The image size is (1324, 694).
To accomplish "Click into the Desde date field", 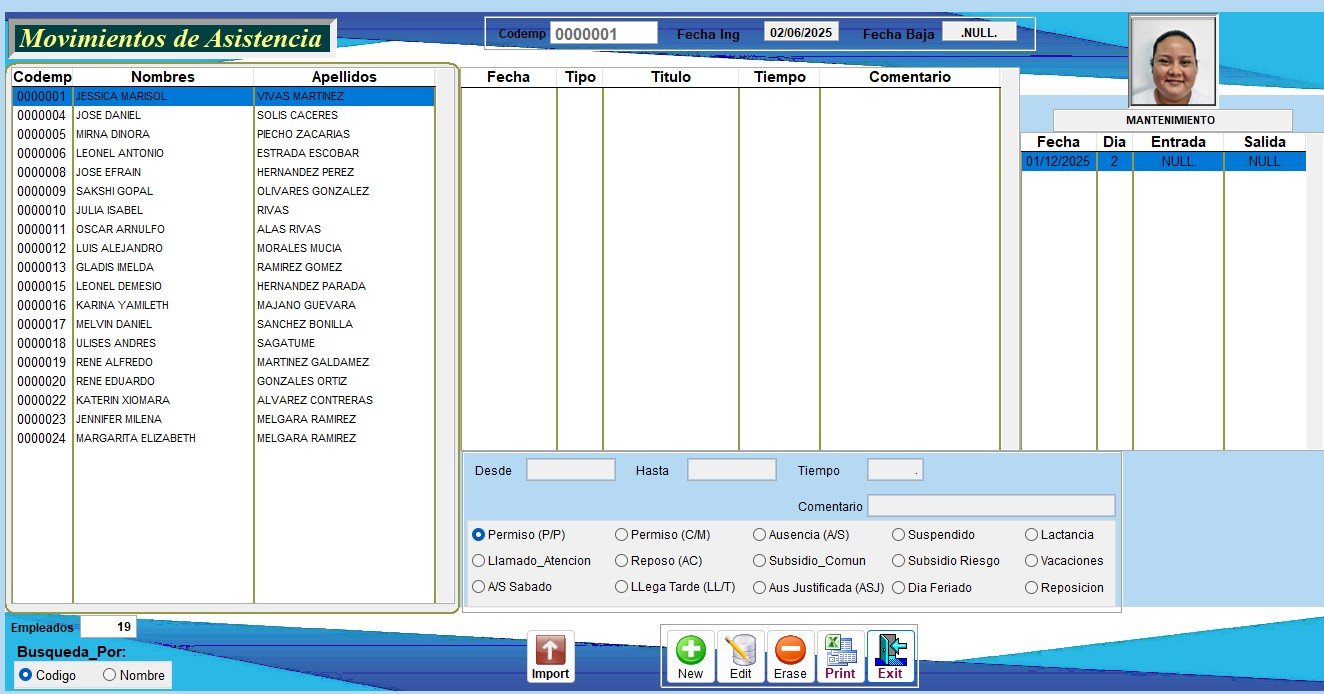I will tap(570, 470).
